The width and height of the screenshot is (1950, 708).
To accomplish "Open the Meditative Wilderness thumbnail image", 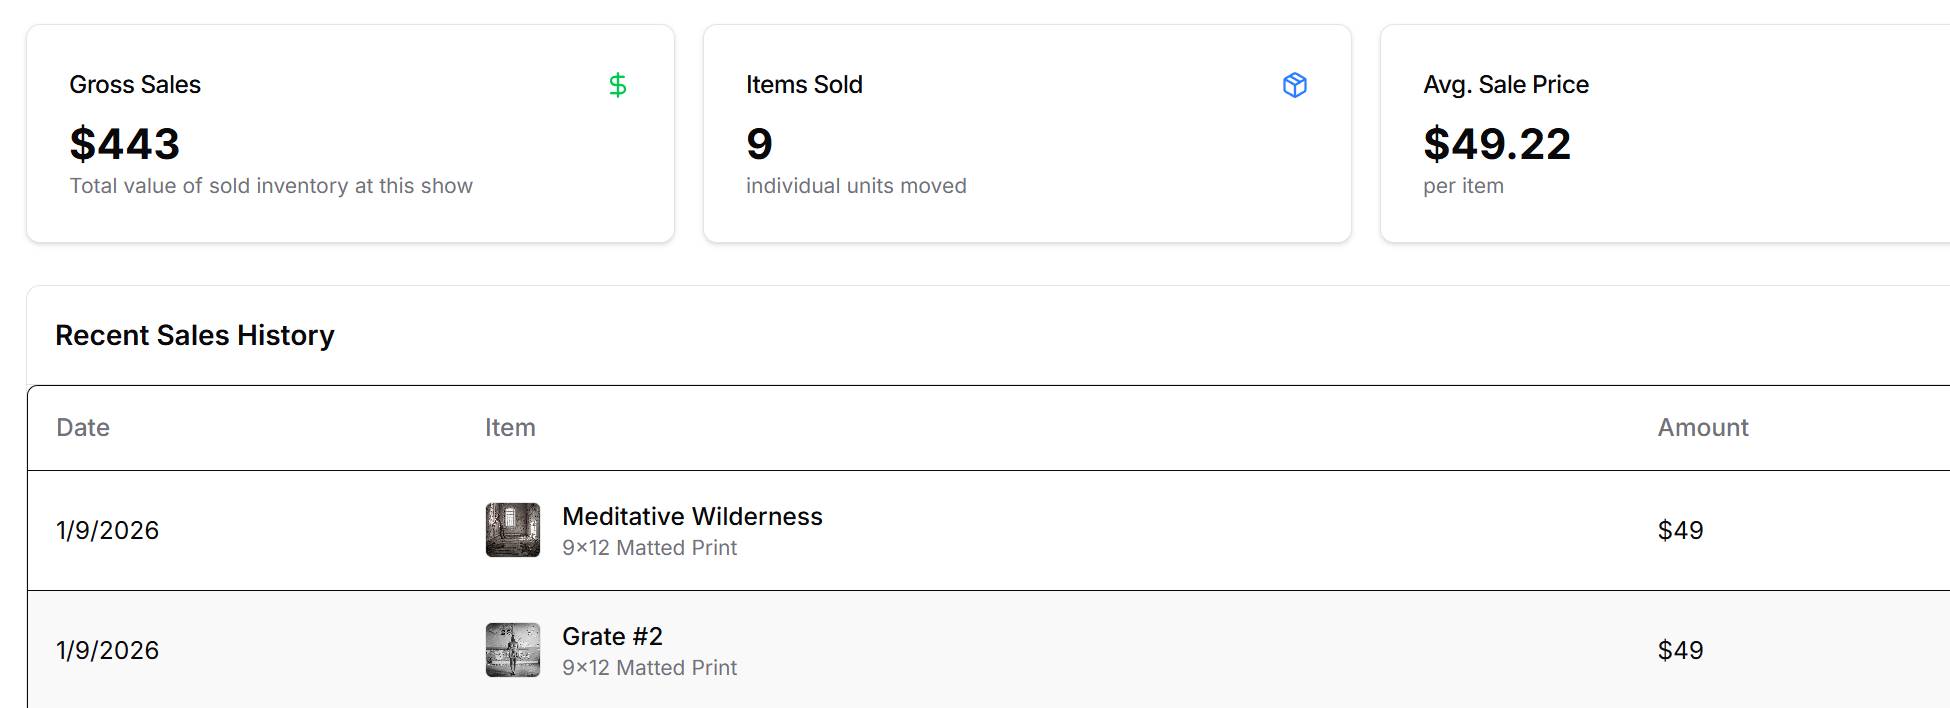I will 513,530.
